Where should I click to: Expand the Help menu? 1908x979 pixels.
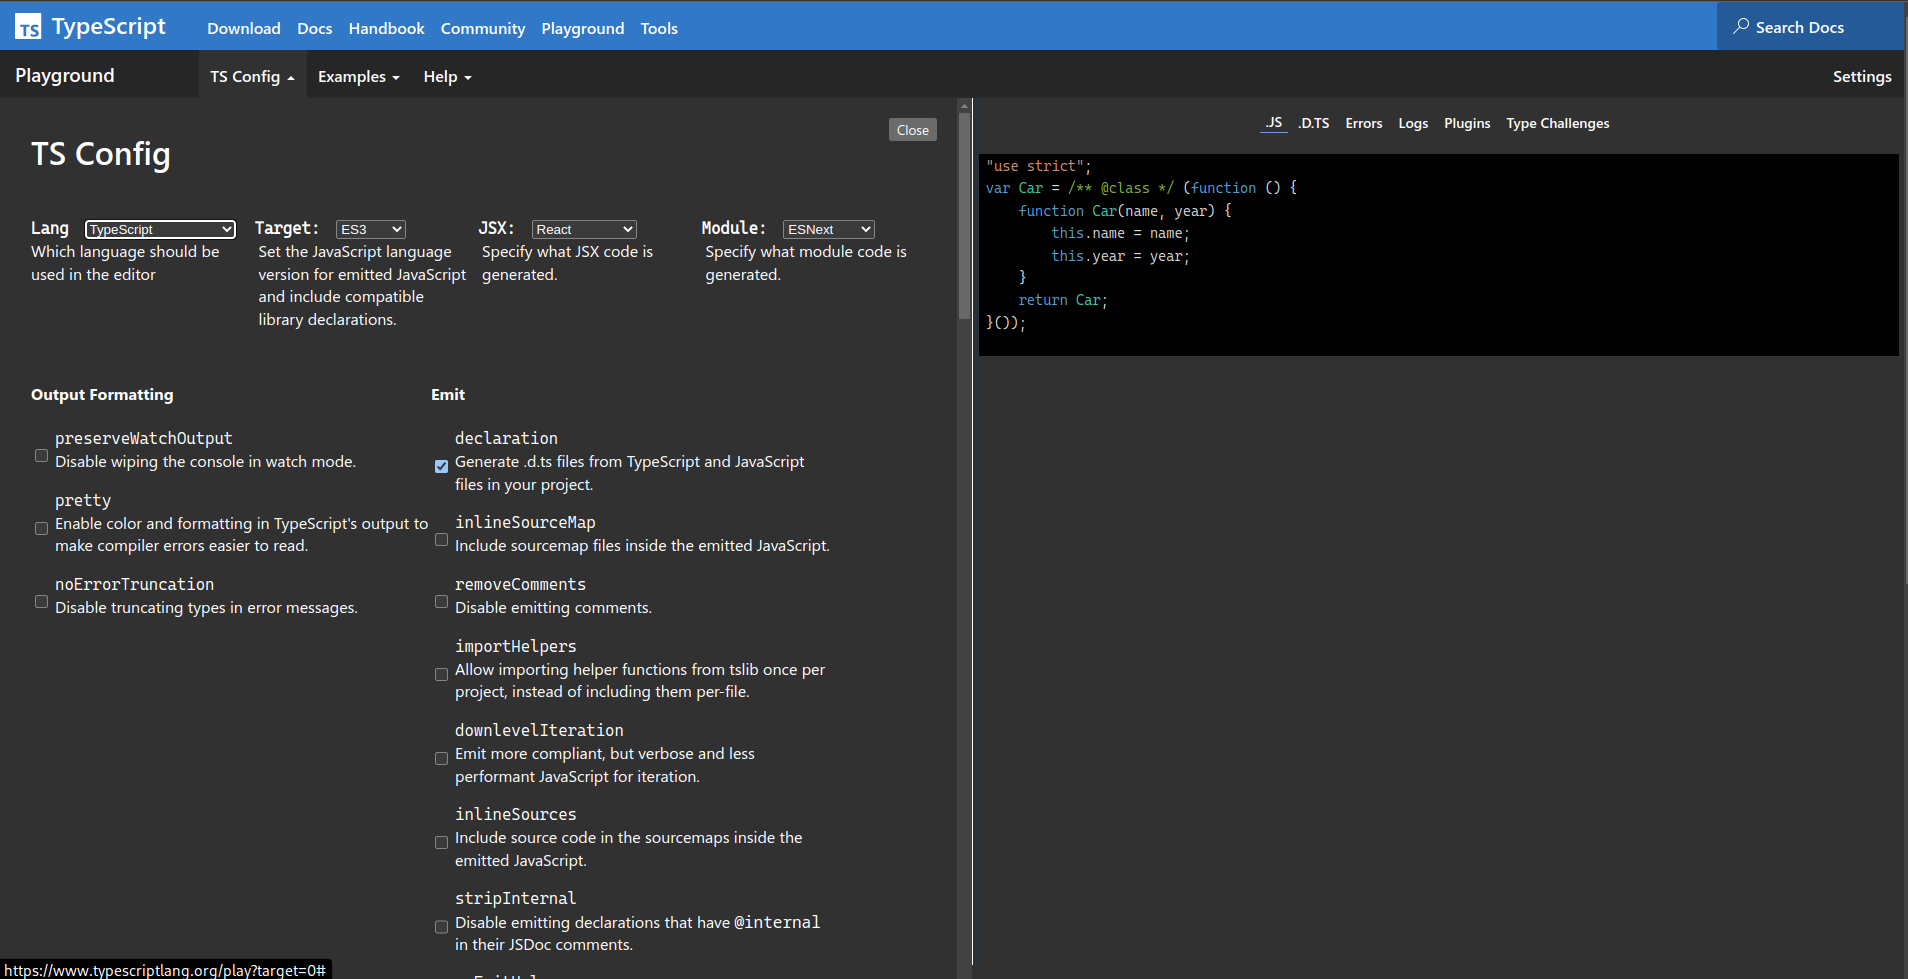point(447,76)
